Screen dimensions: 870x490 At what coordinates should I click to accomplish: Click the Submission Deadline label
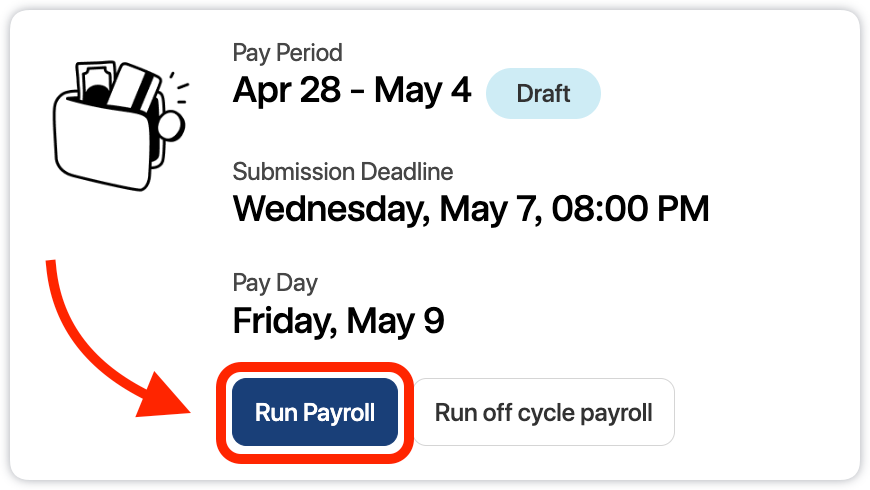[x=343, y=171]
